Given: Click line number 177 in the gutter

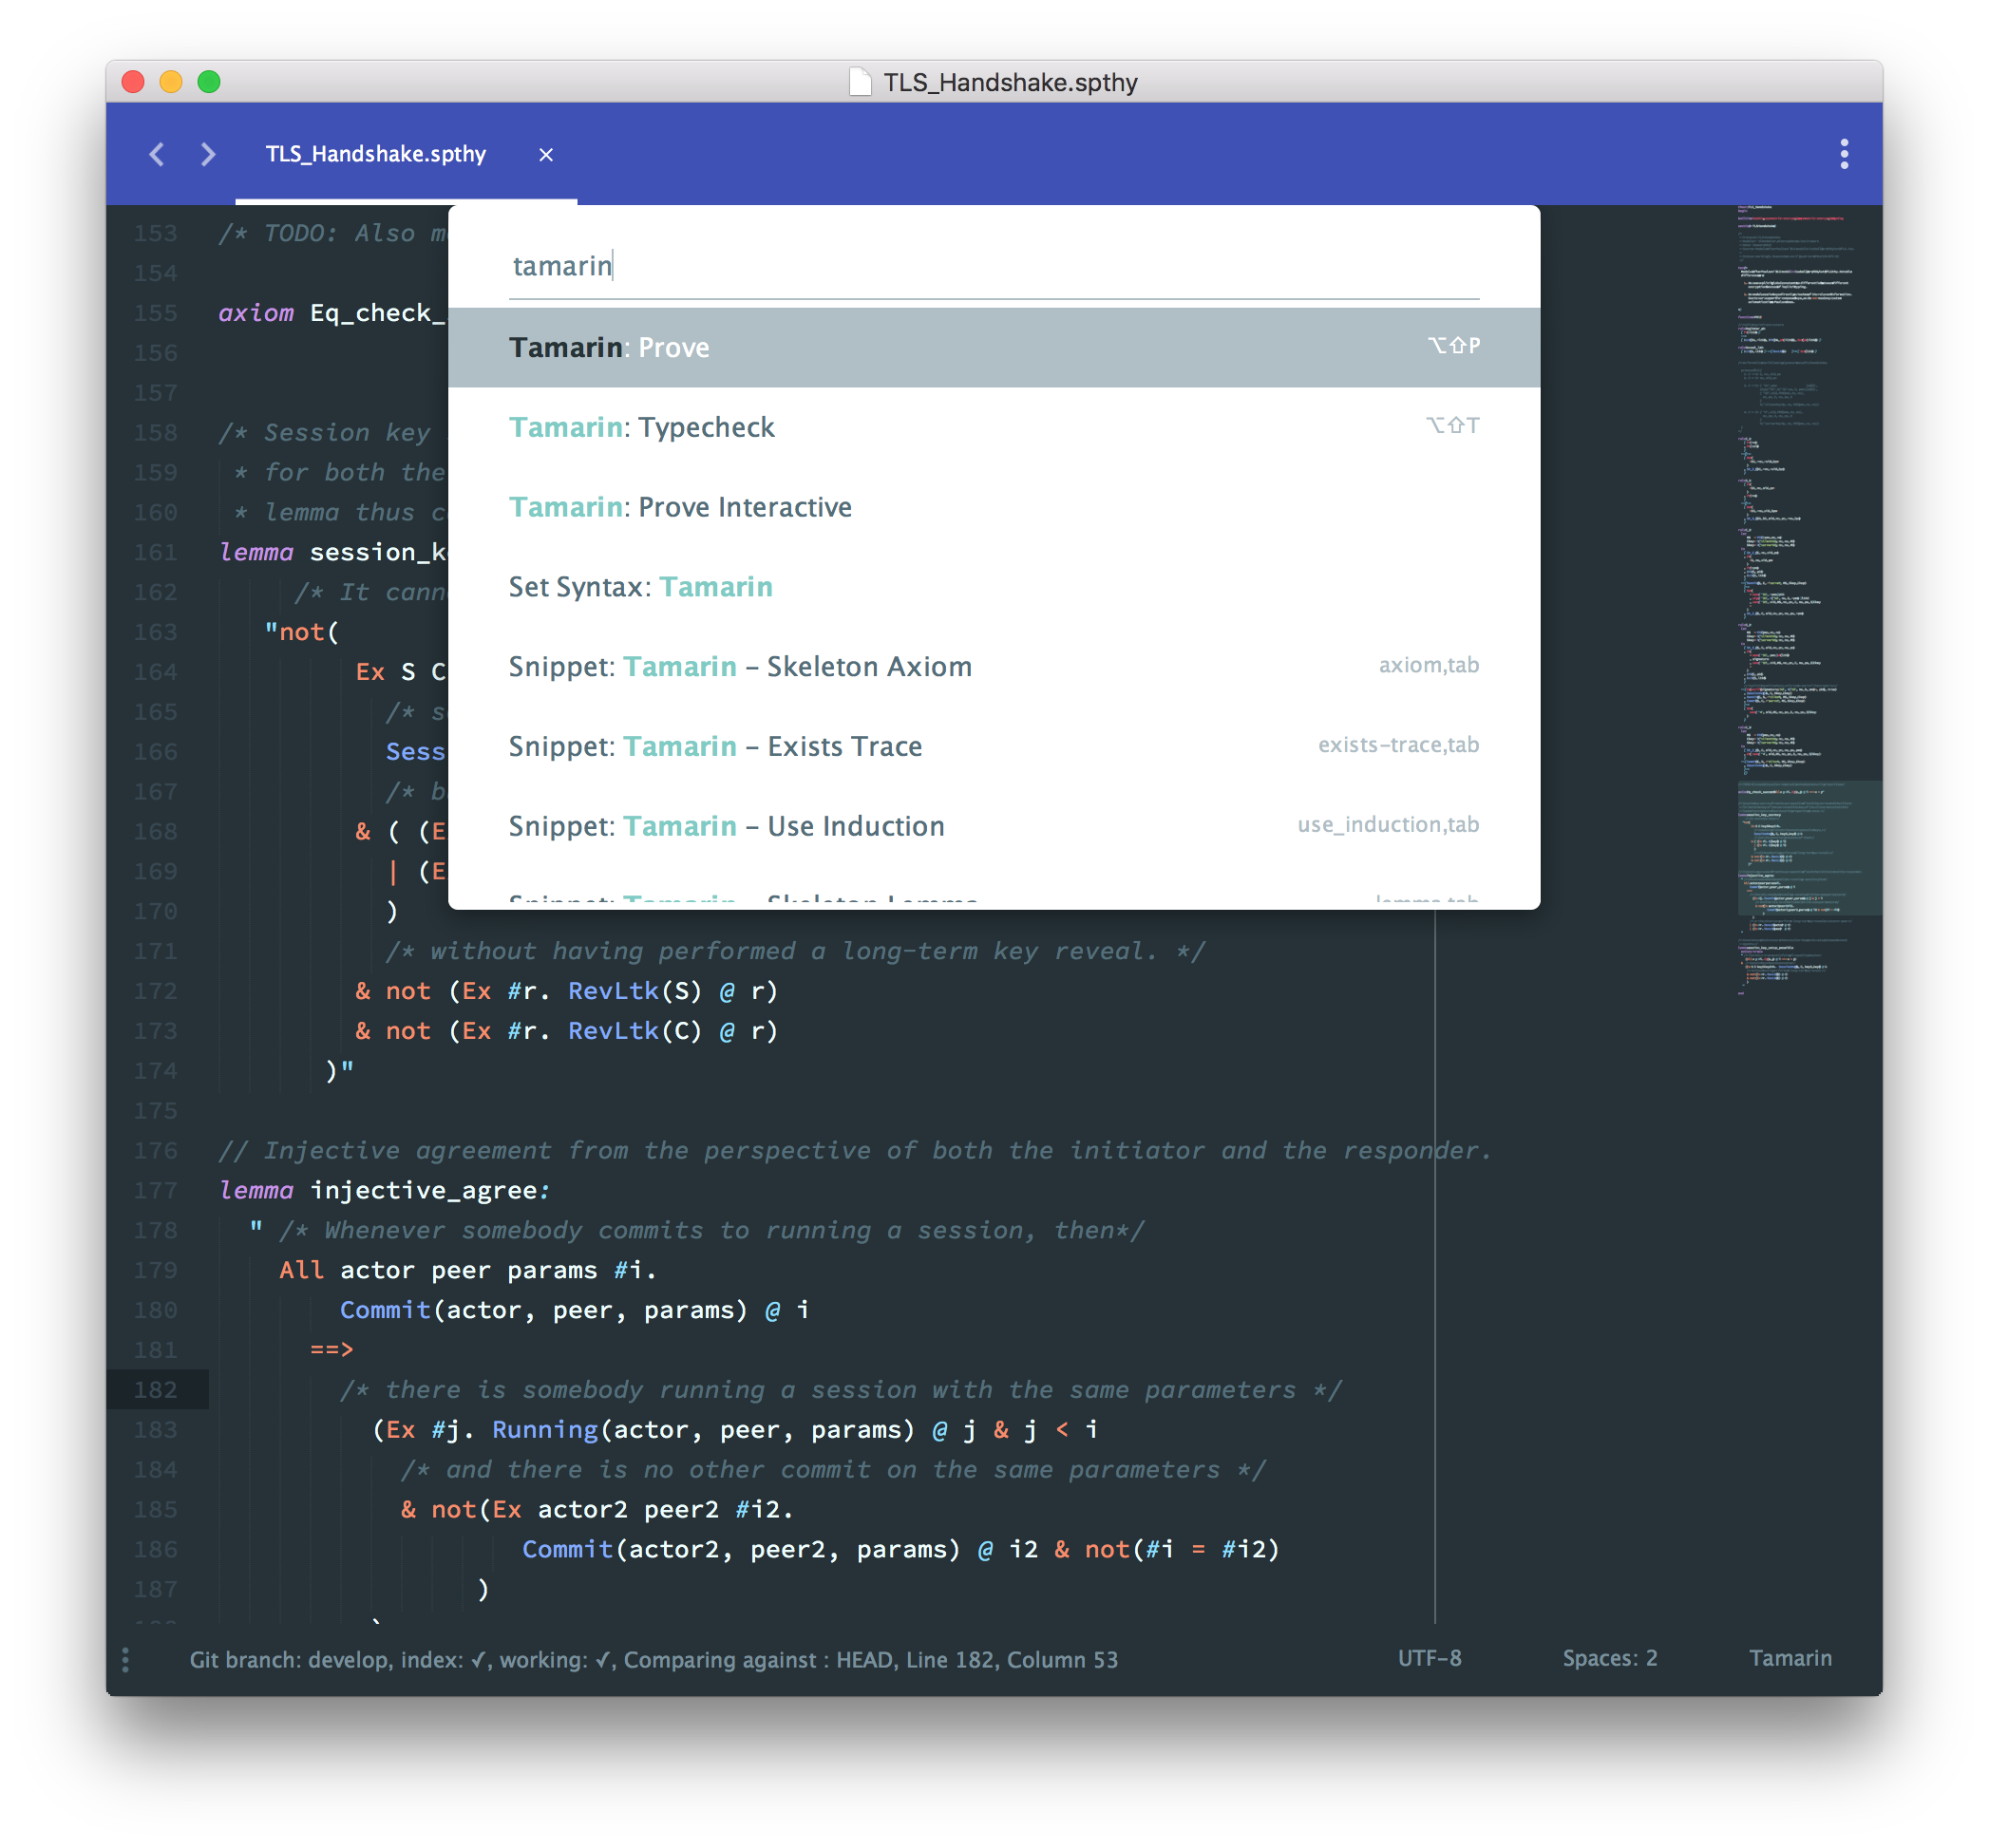Looking at the screenshot, I should (x=155, y=1190).
